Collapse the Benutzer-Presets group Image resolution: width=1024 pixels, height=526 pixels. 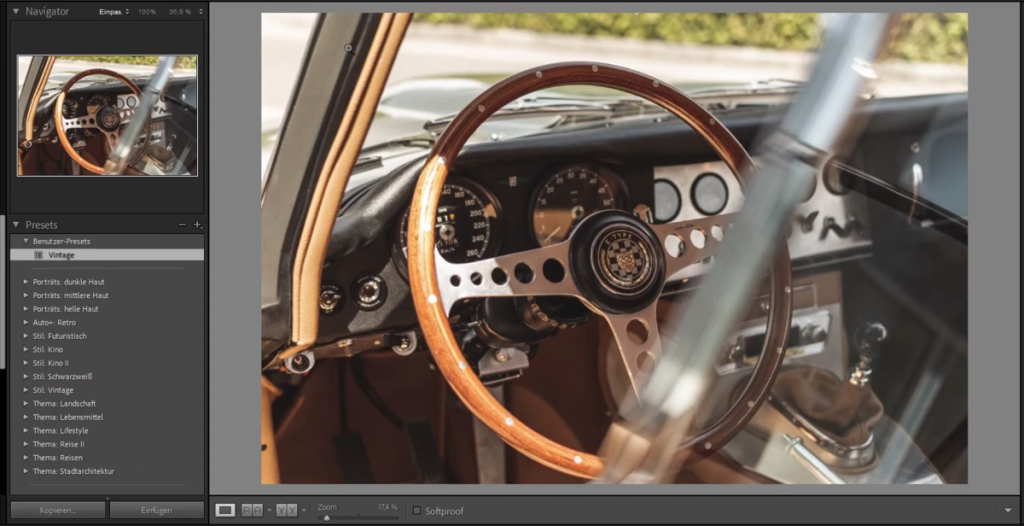(26, 241)
